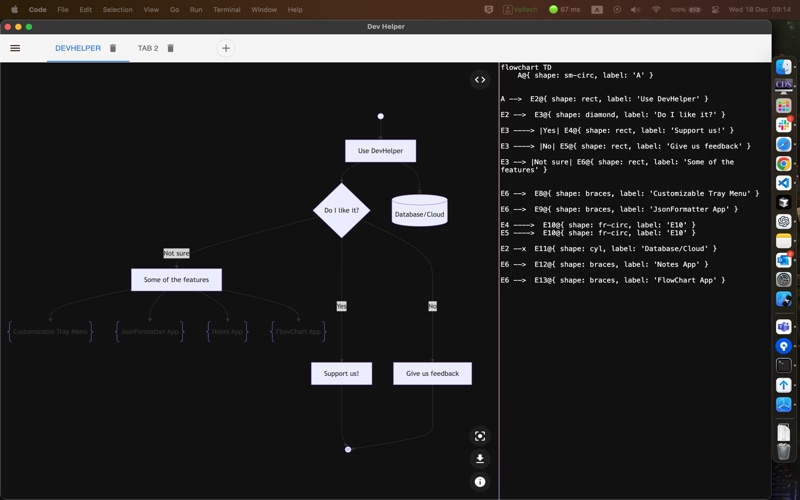Select the 'Support us!' node
This screenshot has width=800, height=500.
341,373
